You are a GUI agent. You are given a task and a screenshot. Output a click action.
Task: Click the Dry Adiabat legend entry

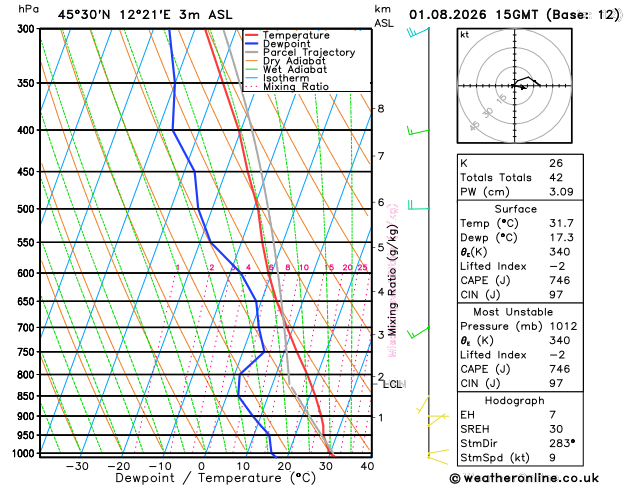(x=285, y=61)
